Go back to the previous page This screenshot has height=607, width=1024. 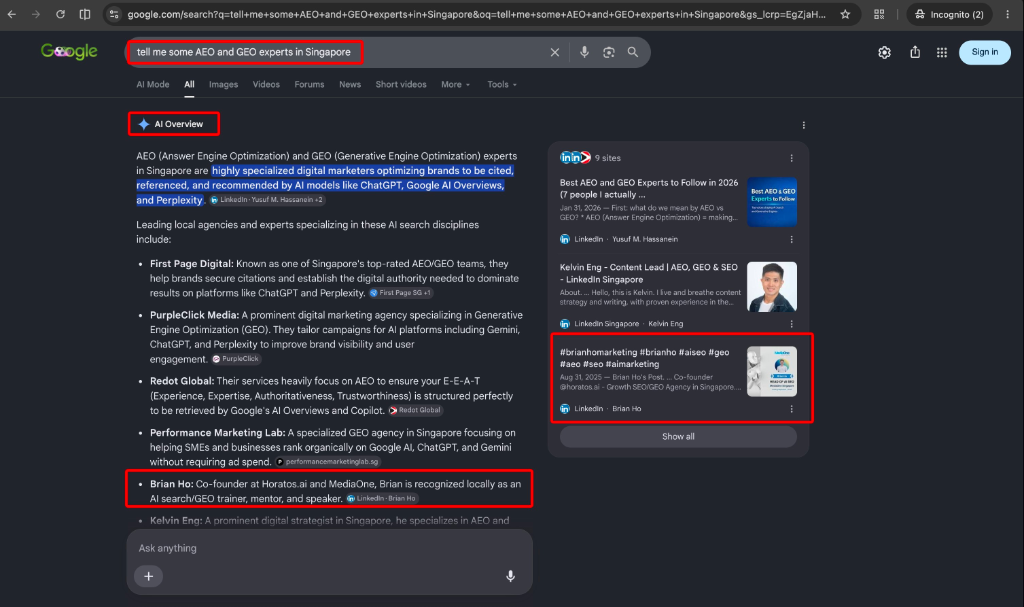click(12, 14)
